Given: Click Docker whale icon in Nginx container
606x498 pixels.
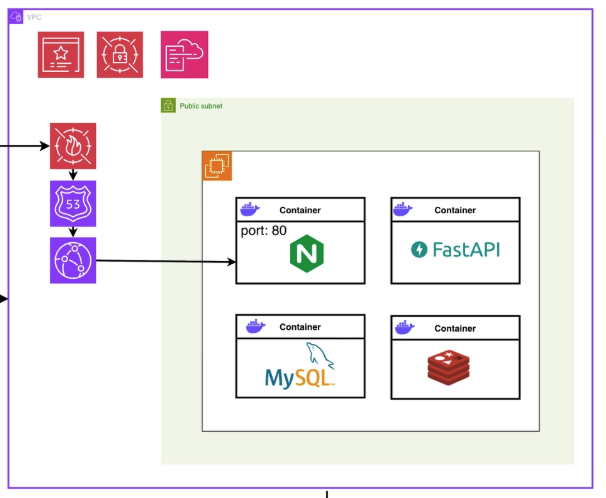Looking at the screenshot, I should click(250, 209).
